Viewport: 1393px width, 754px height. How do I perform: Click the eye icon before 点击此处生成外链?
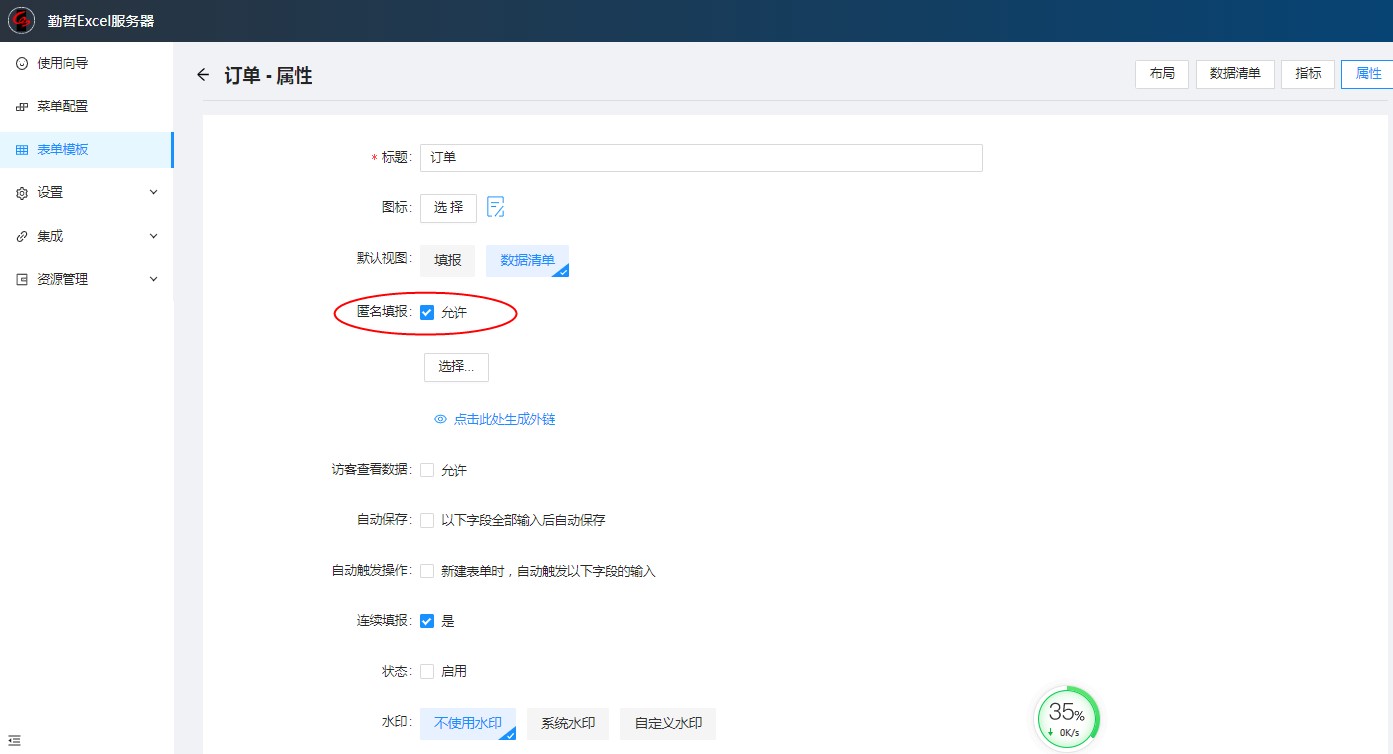(x=440, y=420)
